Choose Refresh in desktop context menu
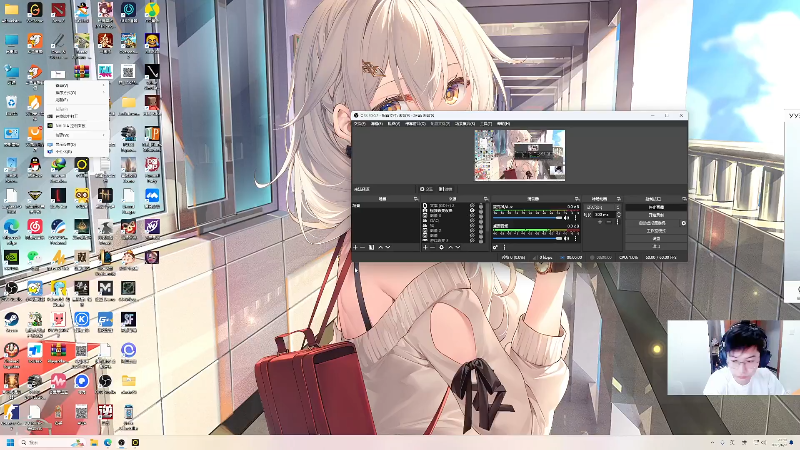This screenshot has height=450, width=800. [x=77, y=100]
